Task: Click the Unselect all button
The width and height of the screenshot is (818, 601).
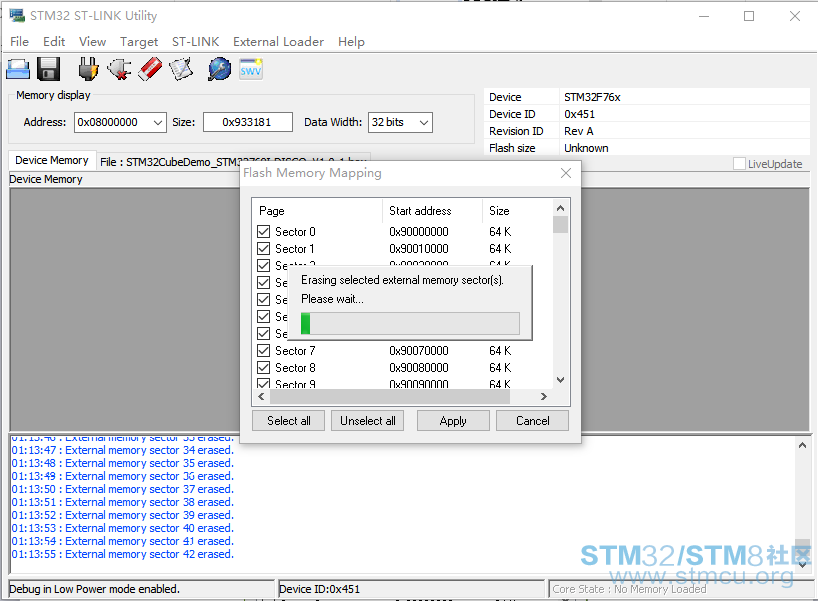Action: 368,420
